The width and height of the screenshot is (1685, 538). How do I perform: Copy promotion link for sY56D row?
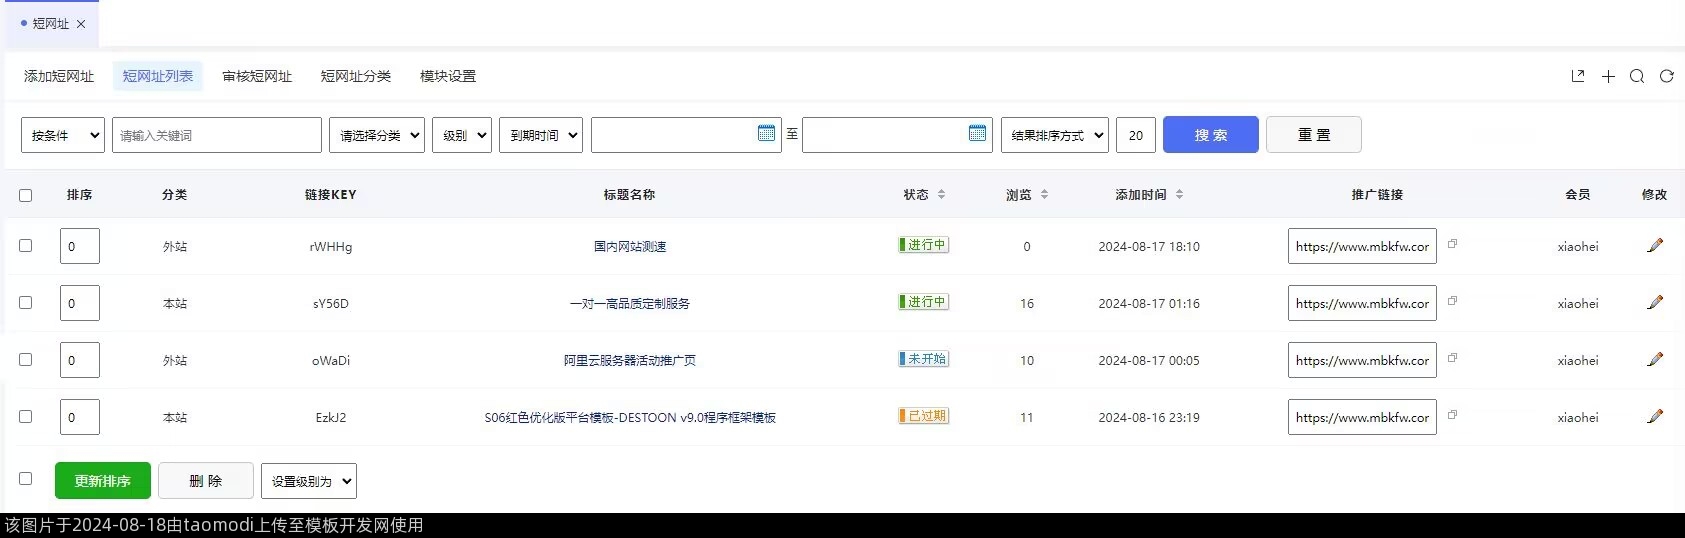coord(1452,301)
